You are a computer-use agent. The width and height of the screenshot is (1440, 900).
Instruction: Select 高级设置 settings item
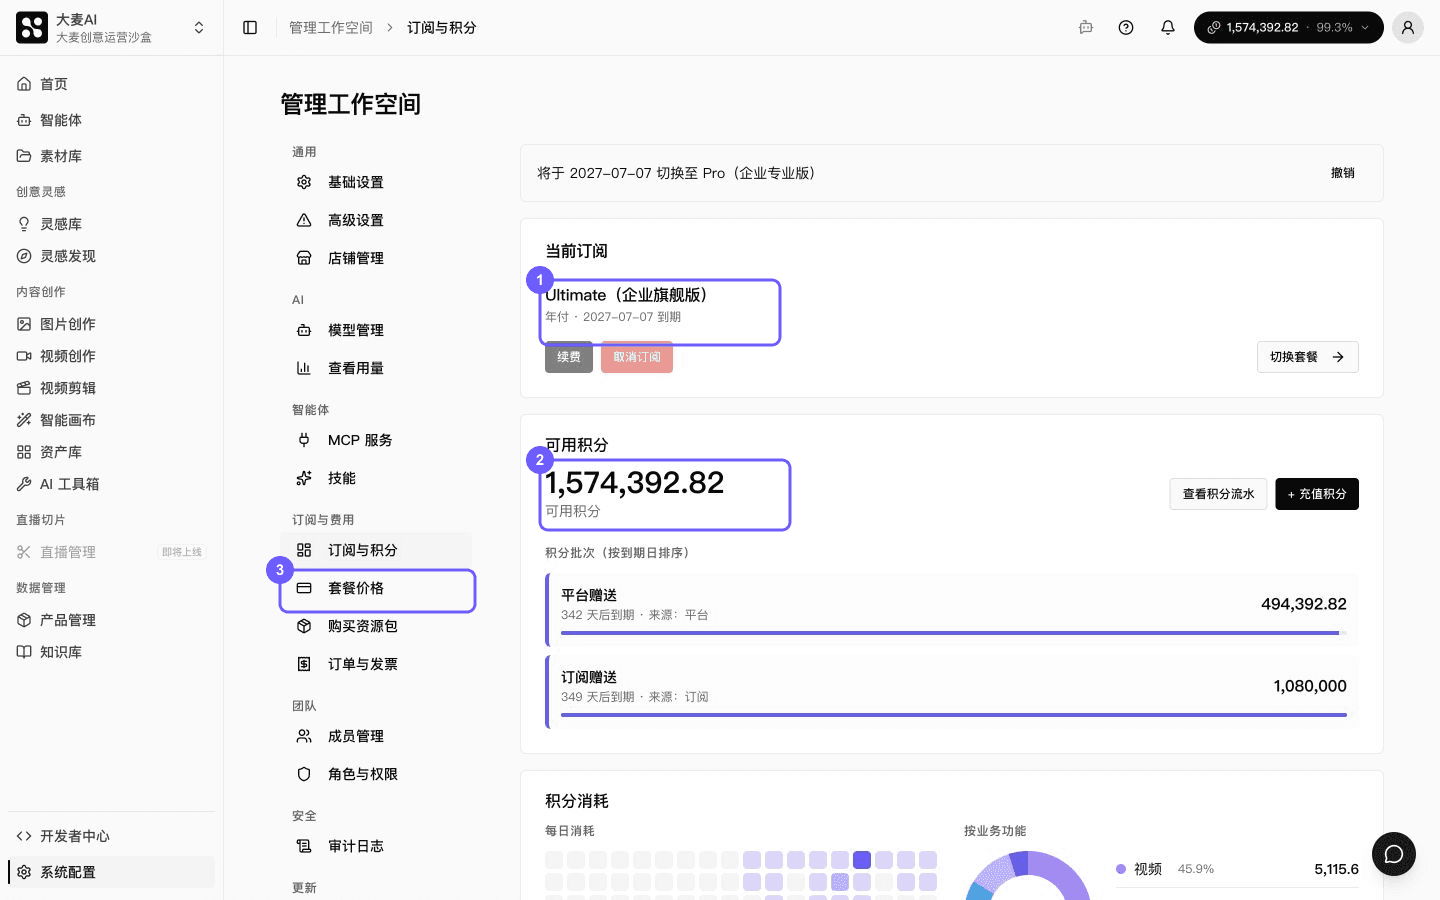pos(376,220)
